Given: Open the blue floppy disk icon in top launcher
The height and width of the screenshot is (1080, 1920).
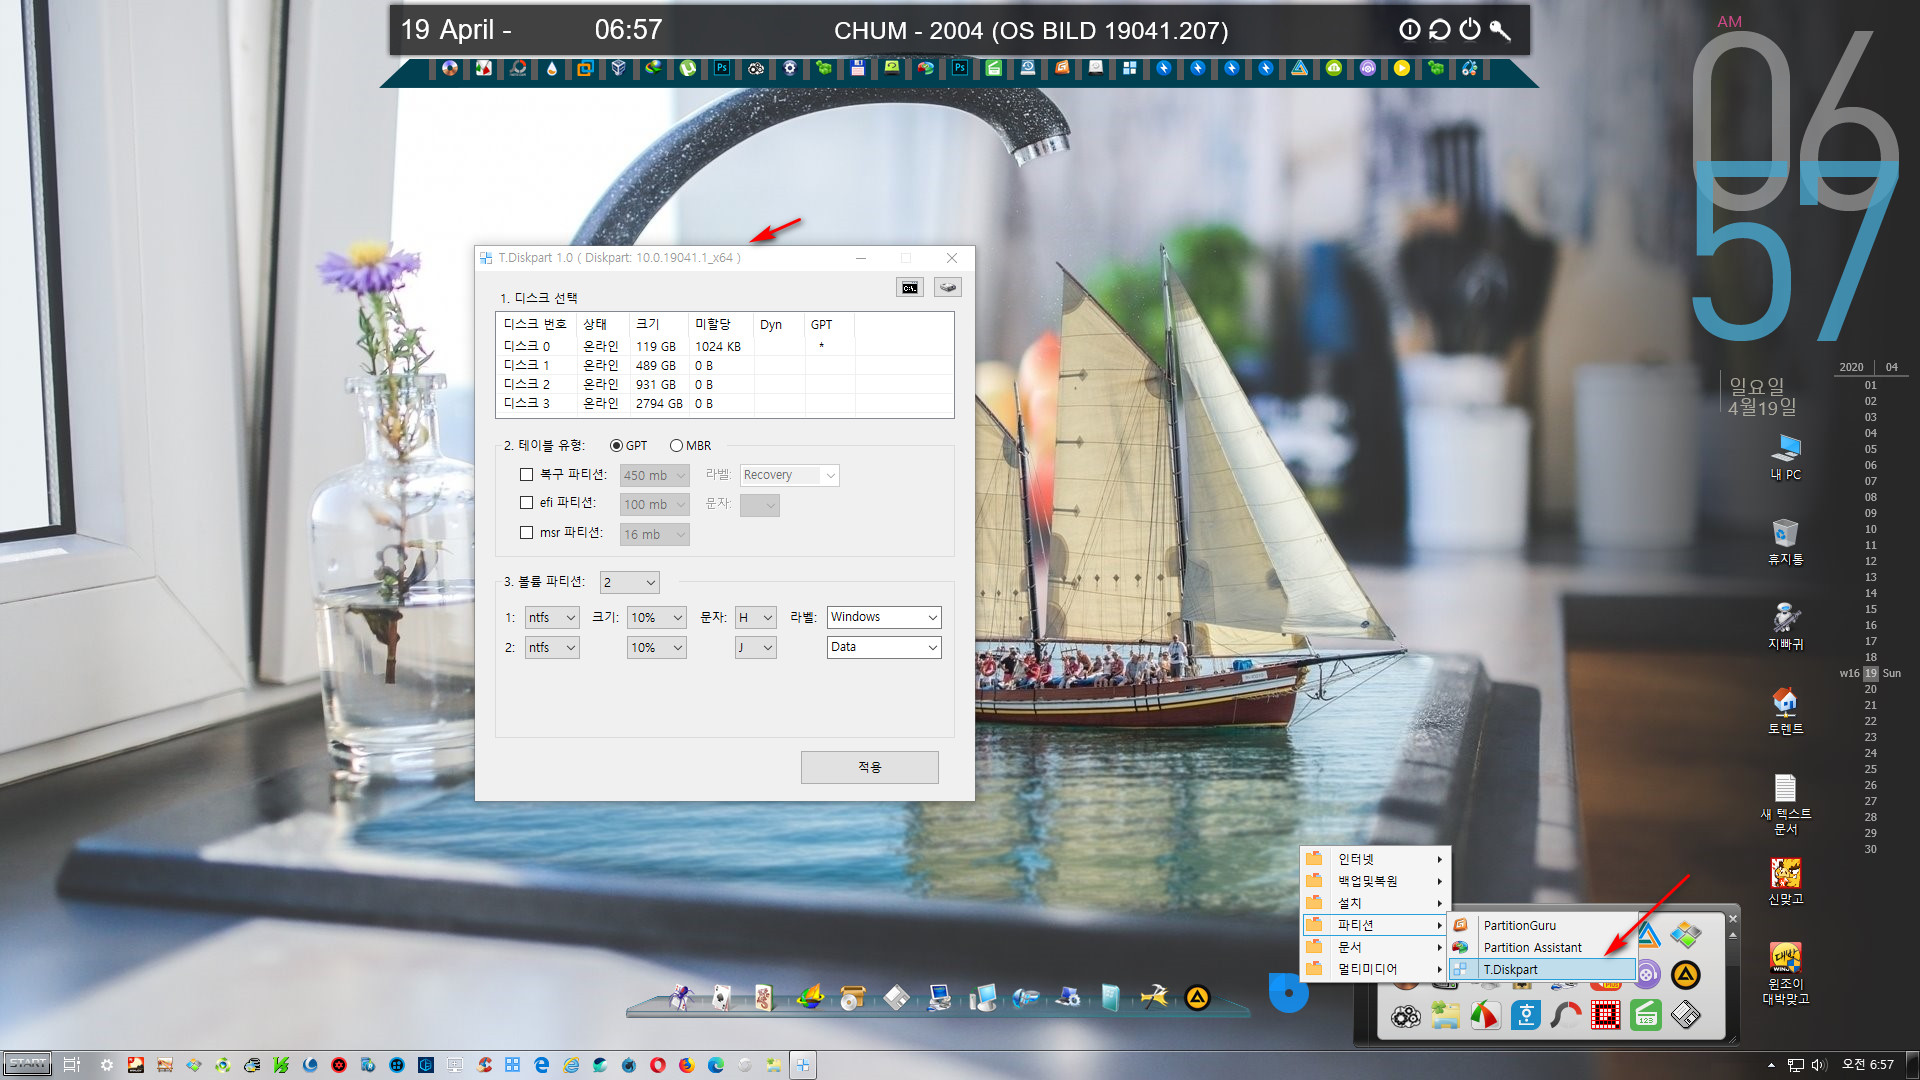Looking at the screenshot, I should 858,68.
